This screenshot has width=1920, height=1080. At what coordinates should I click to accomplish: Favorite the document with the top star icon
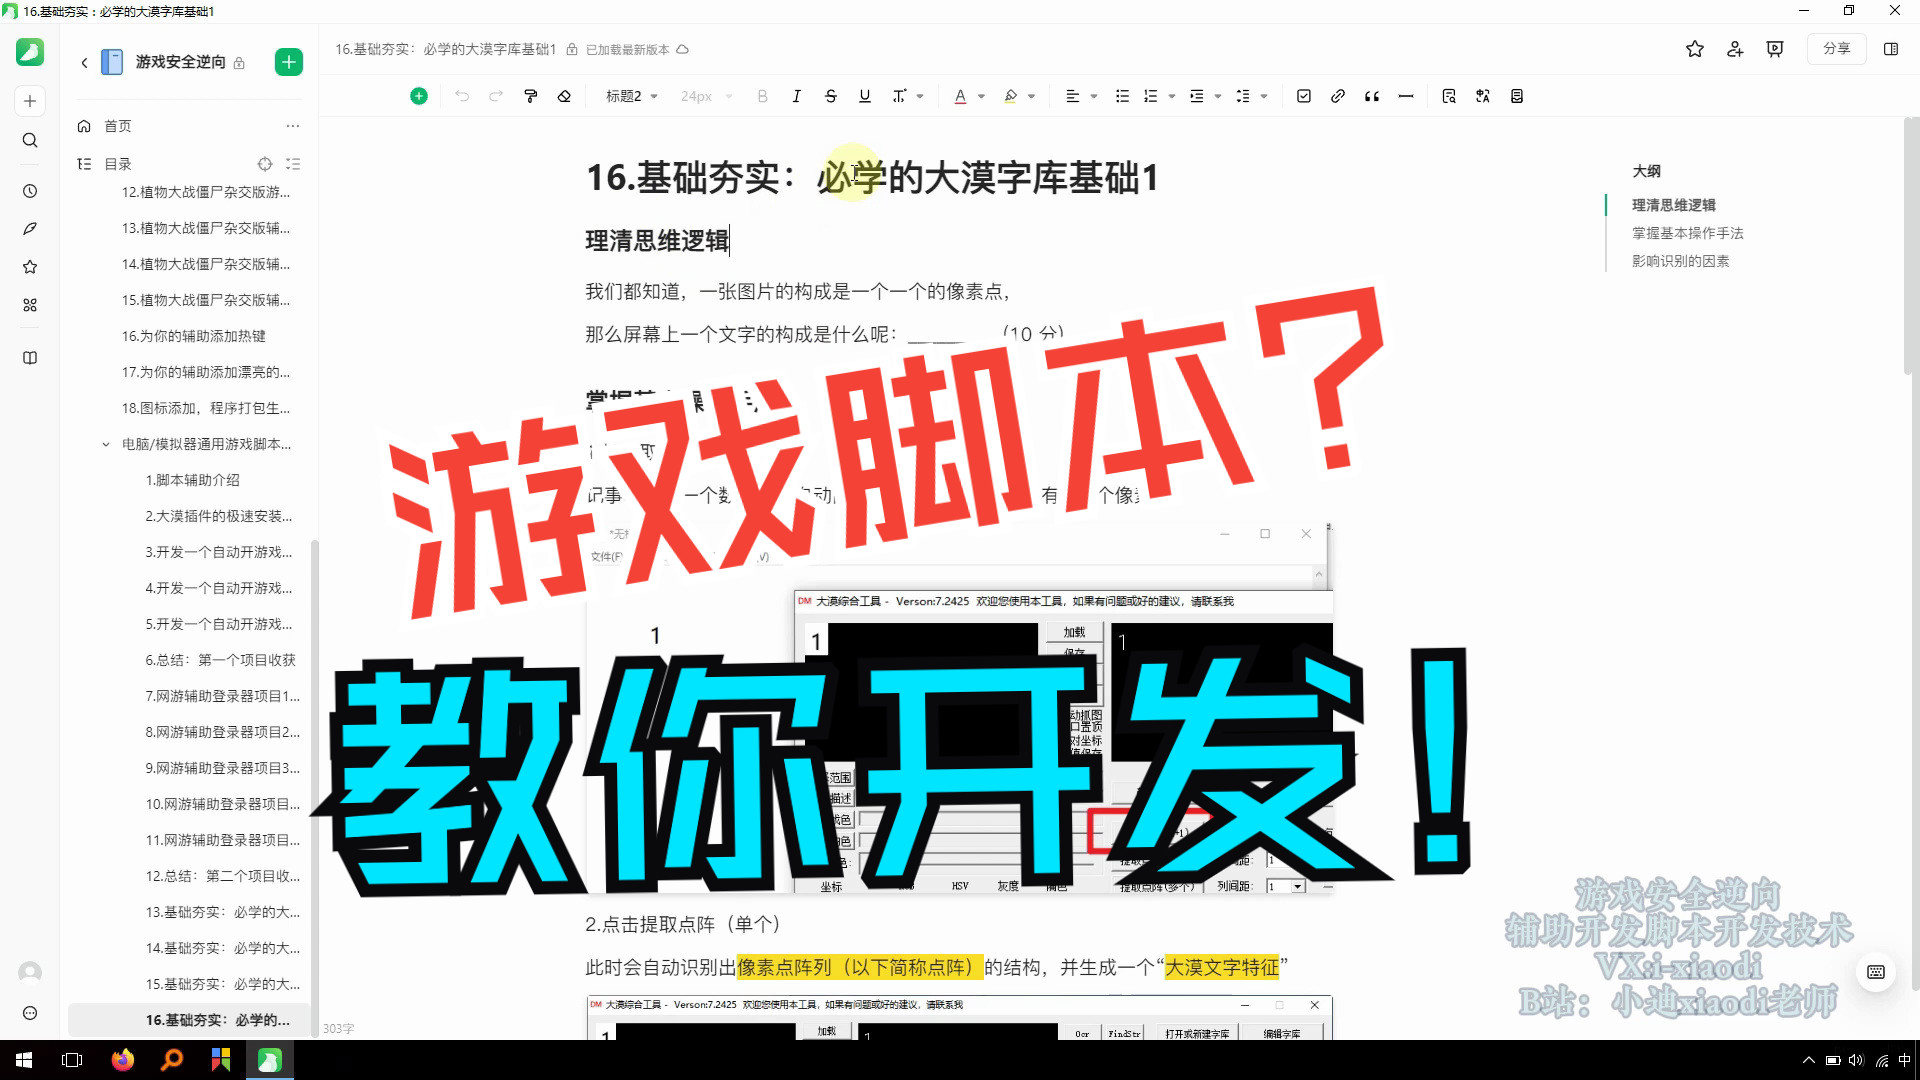pyautogui.click(x=1695, y=49)
